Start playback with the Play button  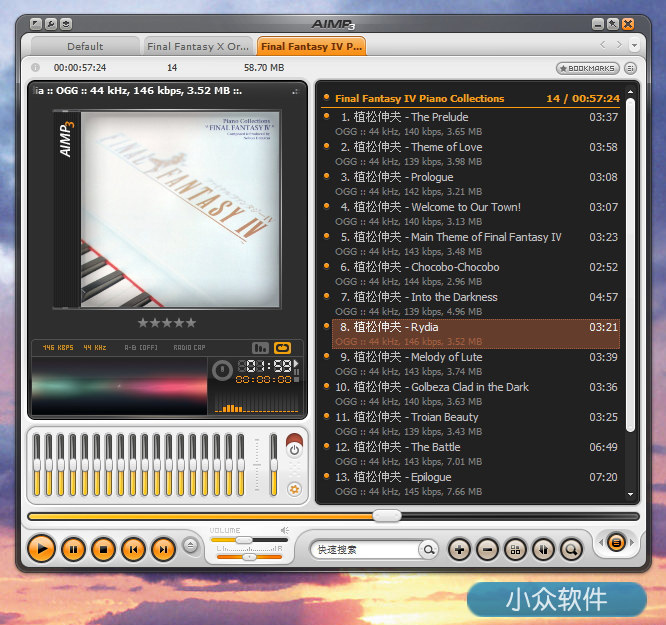pyautogui.click(x=41, y=549)
